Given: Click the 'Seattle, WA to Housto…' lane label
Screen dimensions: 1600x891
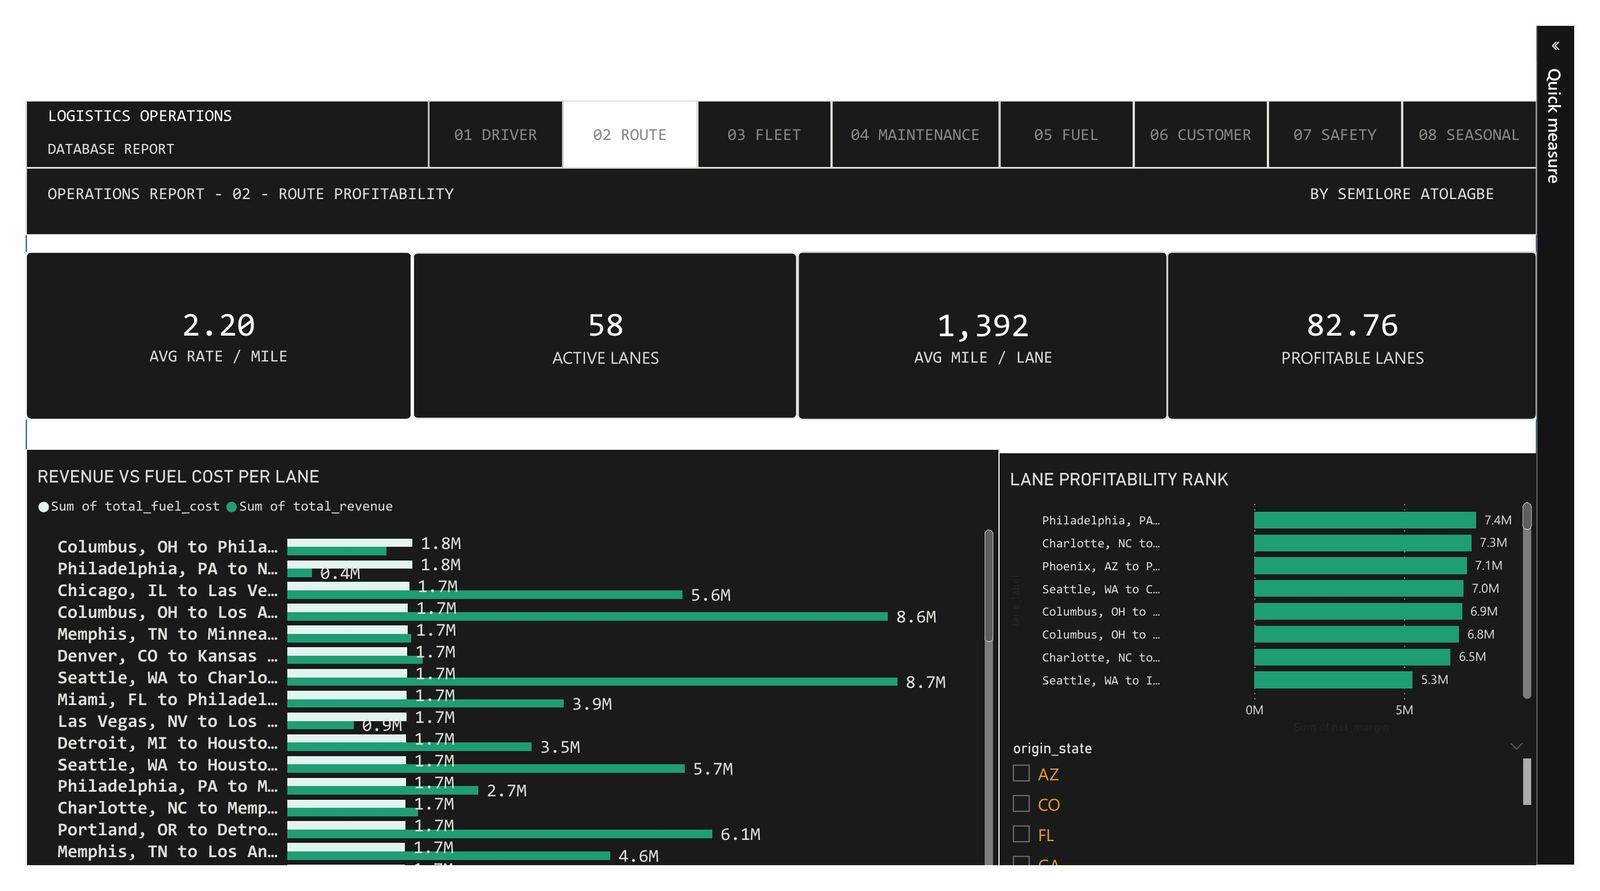Looking at the screenshot, I should pos(167,765).
